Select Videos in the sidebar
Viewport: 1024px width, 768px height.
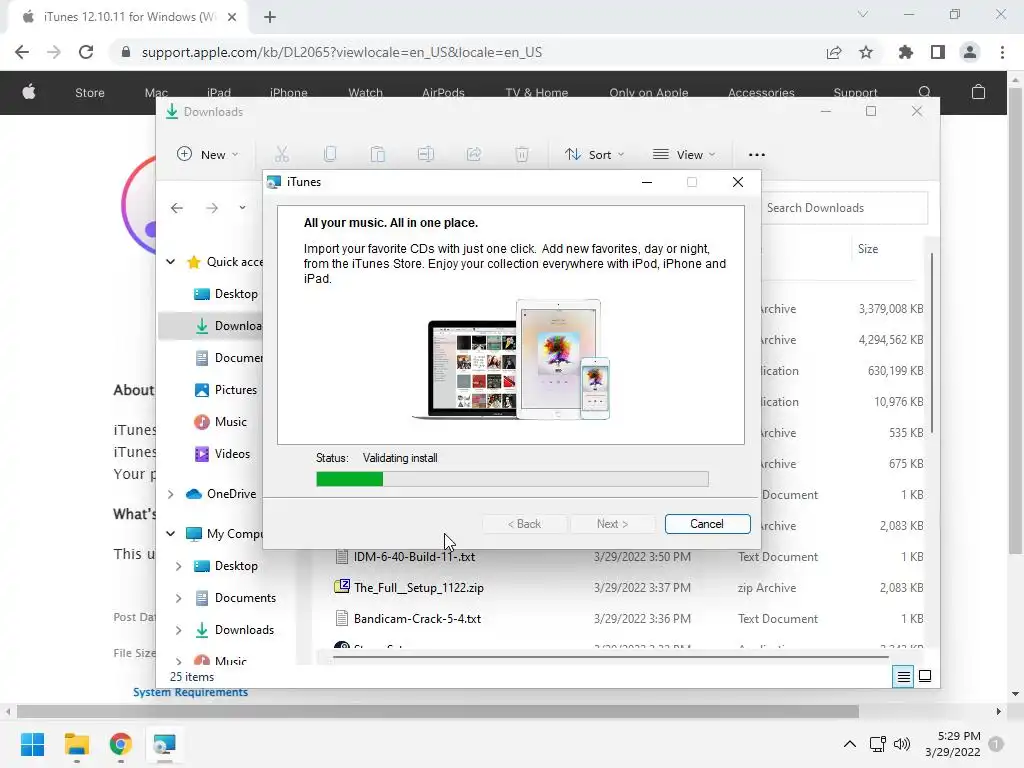[x=222, y=454]
